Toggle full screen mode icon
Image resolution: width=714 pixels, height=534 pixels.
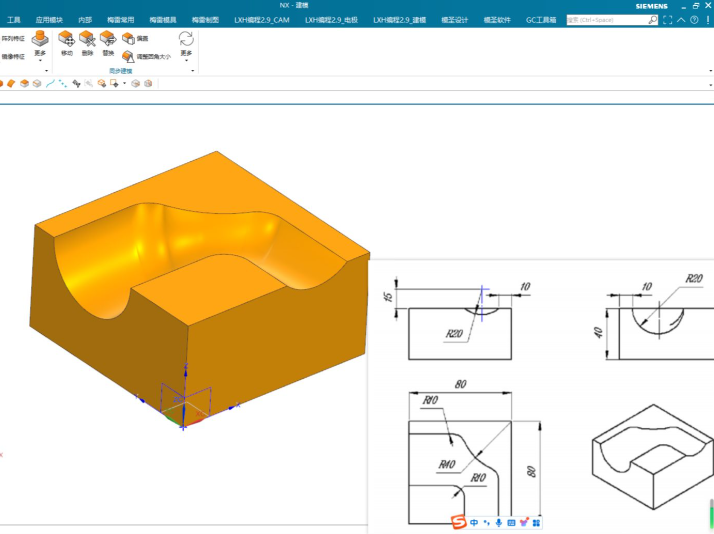tap(668, 20)
